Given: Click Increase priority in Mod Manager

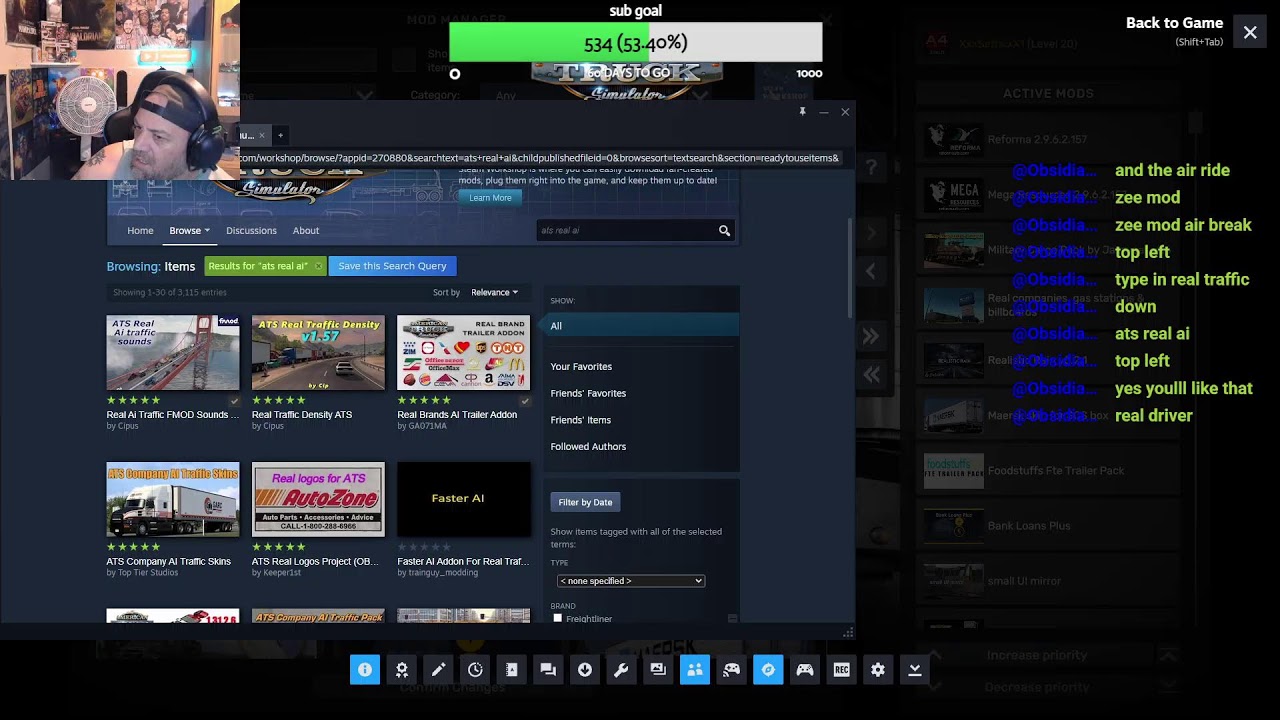Looking at the screenshot, I should [1037, 656].
